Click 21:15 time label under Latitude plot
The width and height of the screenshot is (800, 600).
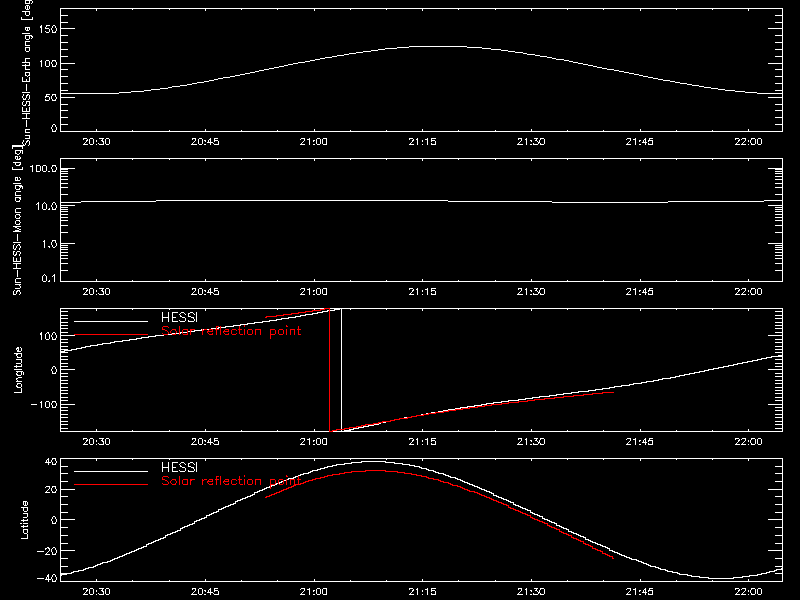[x=422, y=592]
